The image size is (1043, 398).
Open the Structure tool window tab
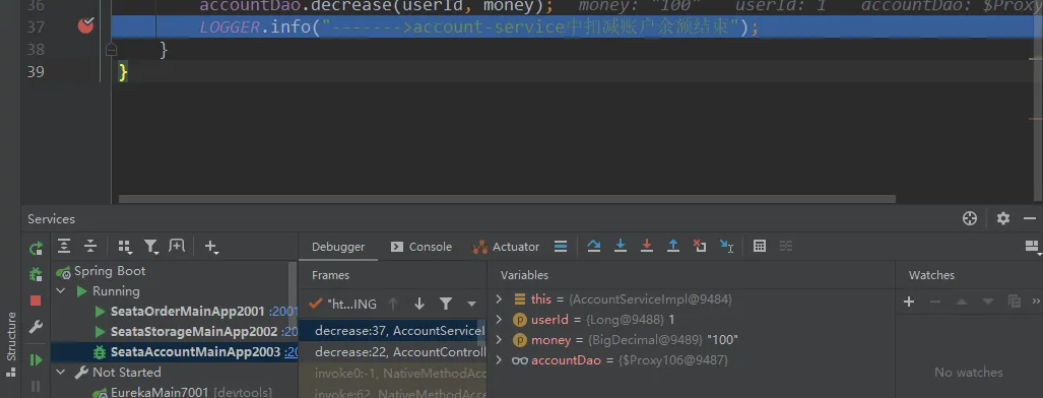tap(11, 345)
